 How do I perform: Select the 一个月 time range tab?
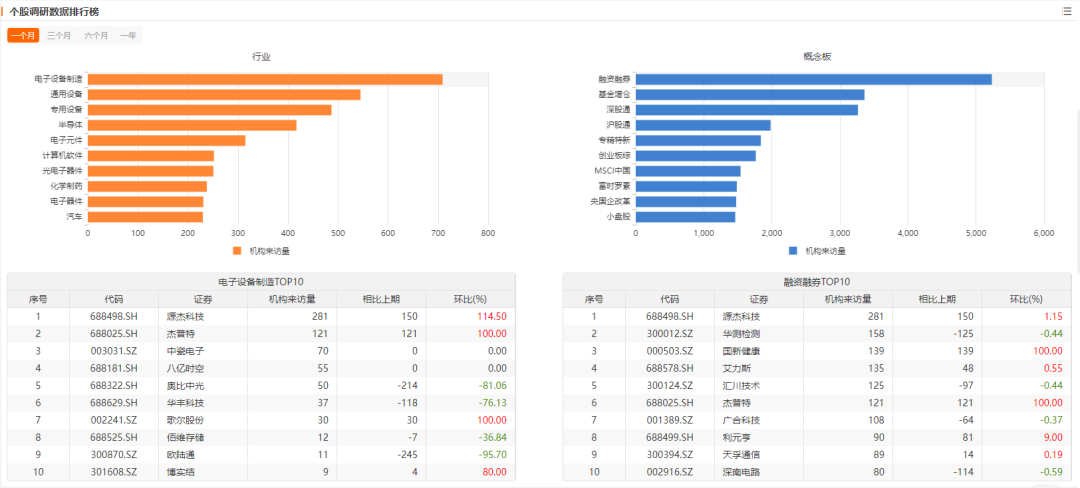point(23,36)
